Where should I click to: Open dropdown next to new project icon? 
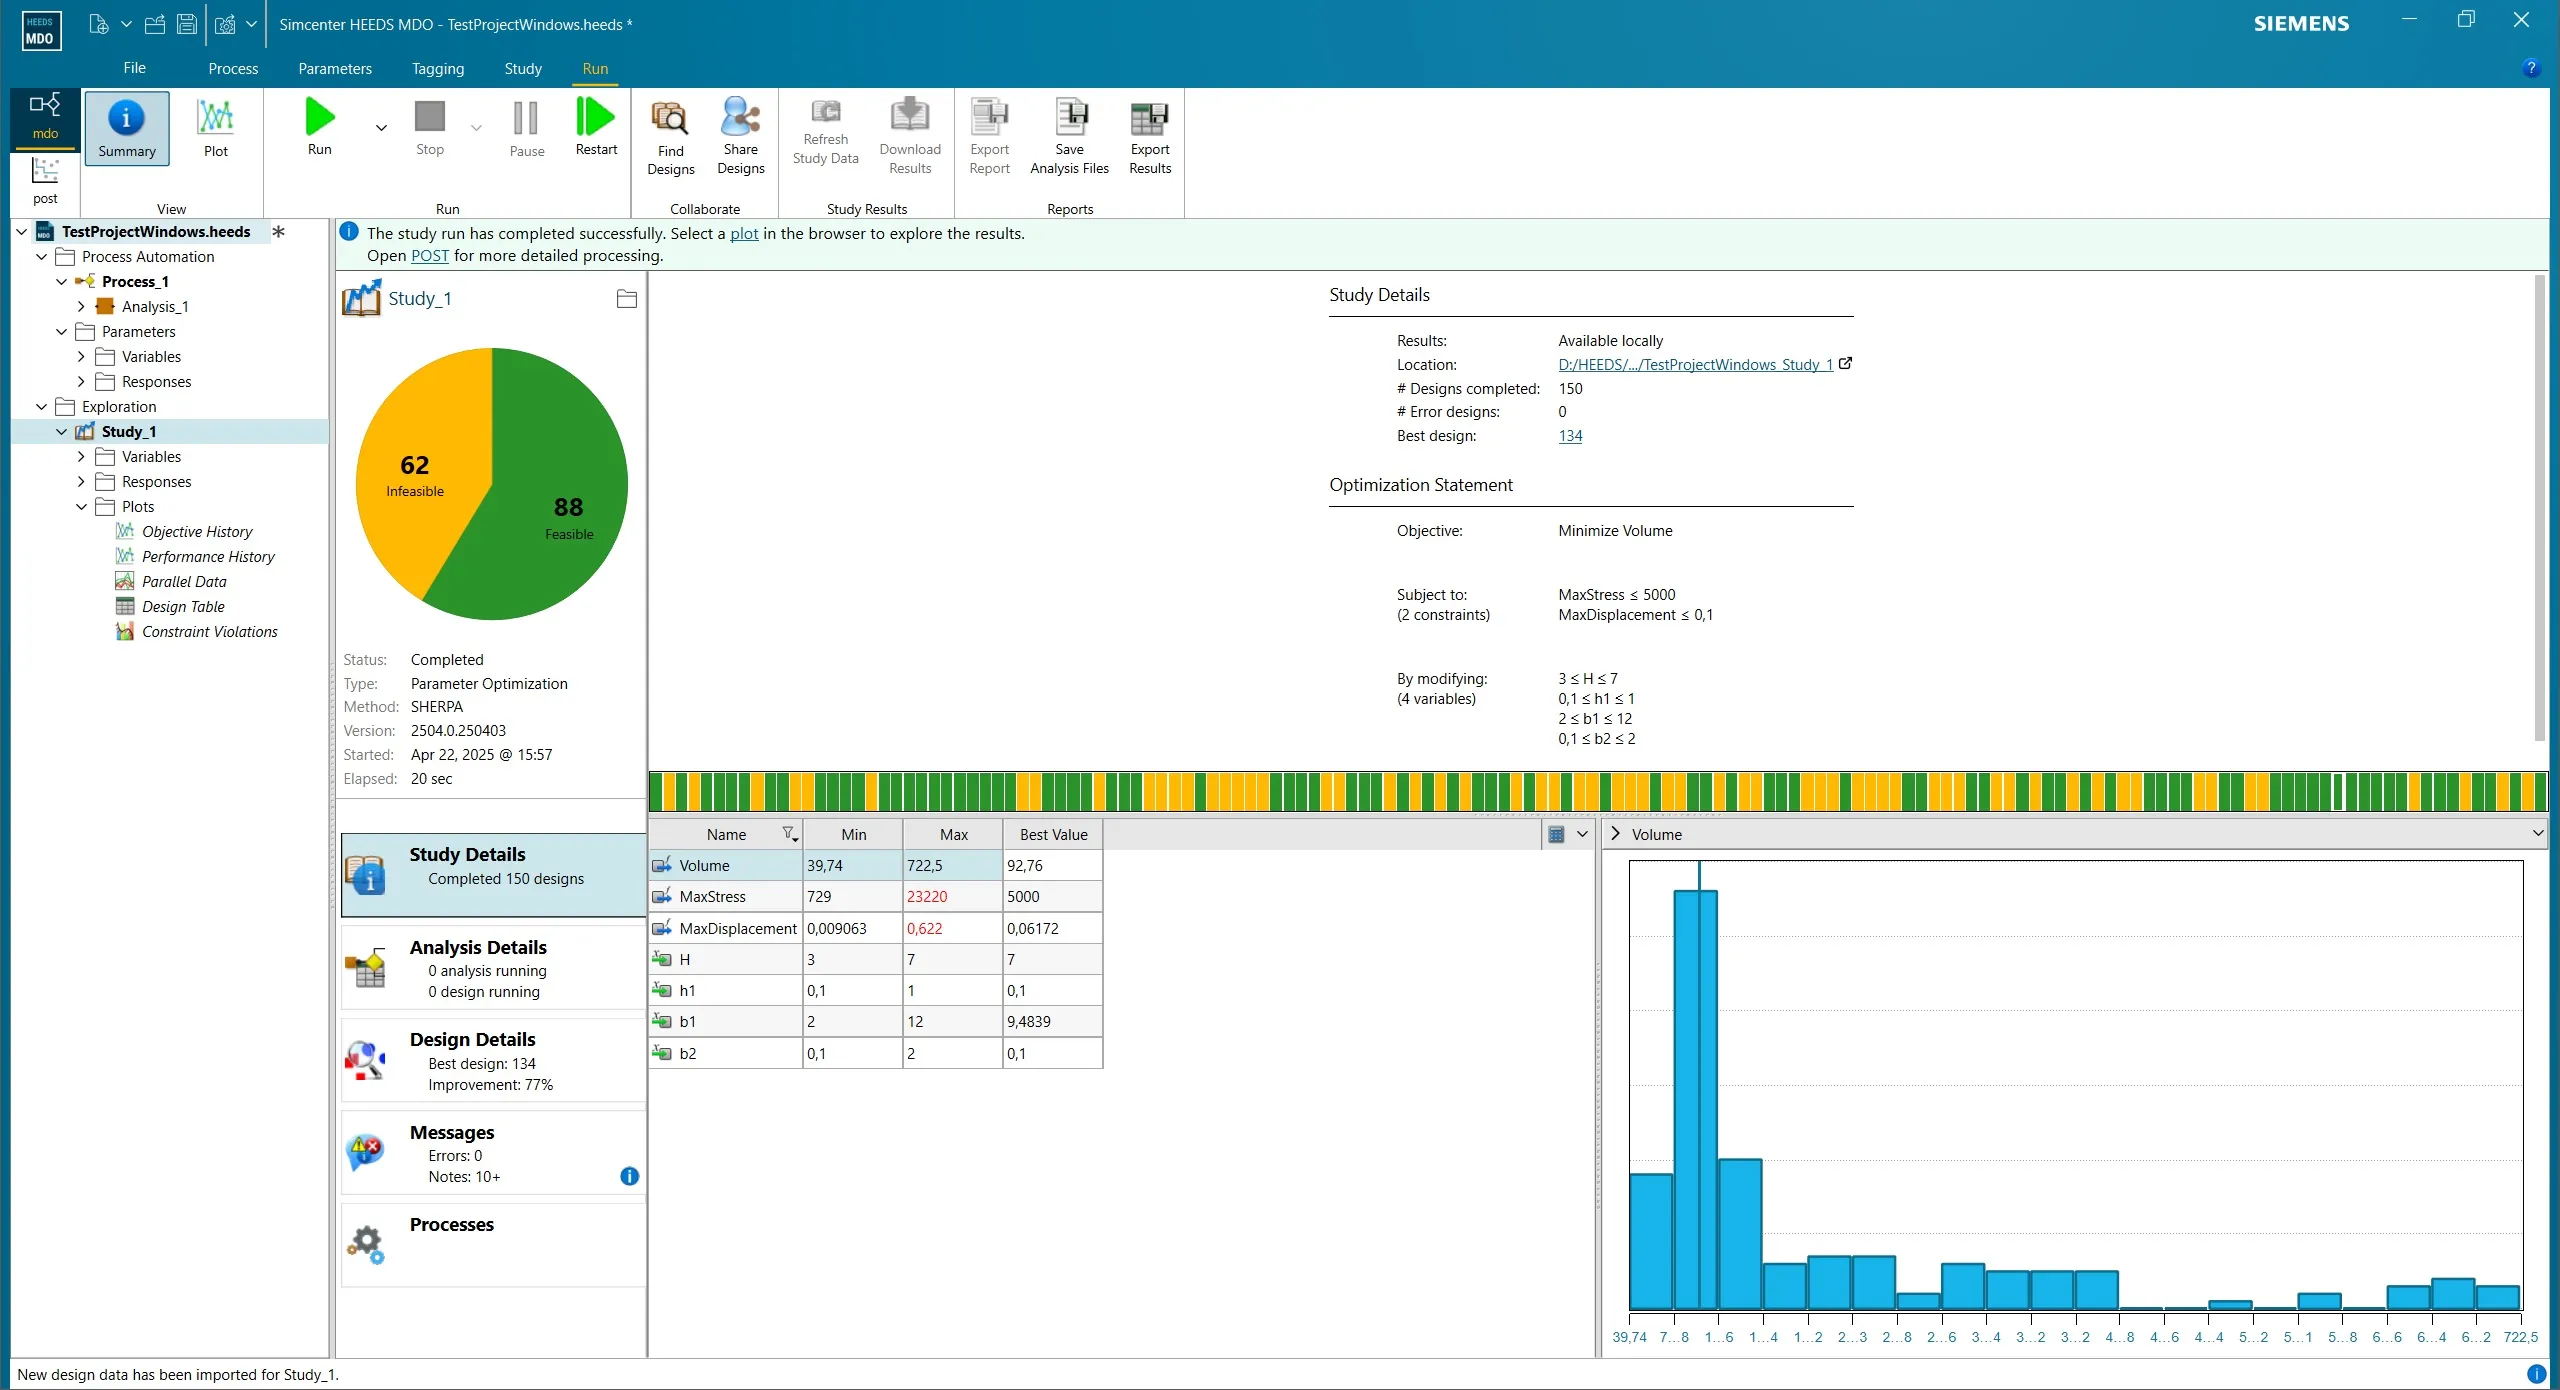tap(126, 24)
